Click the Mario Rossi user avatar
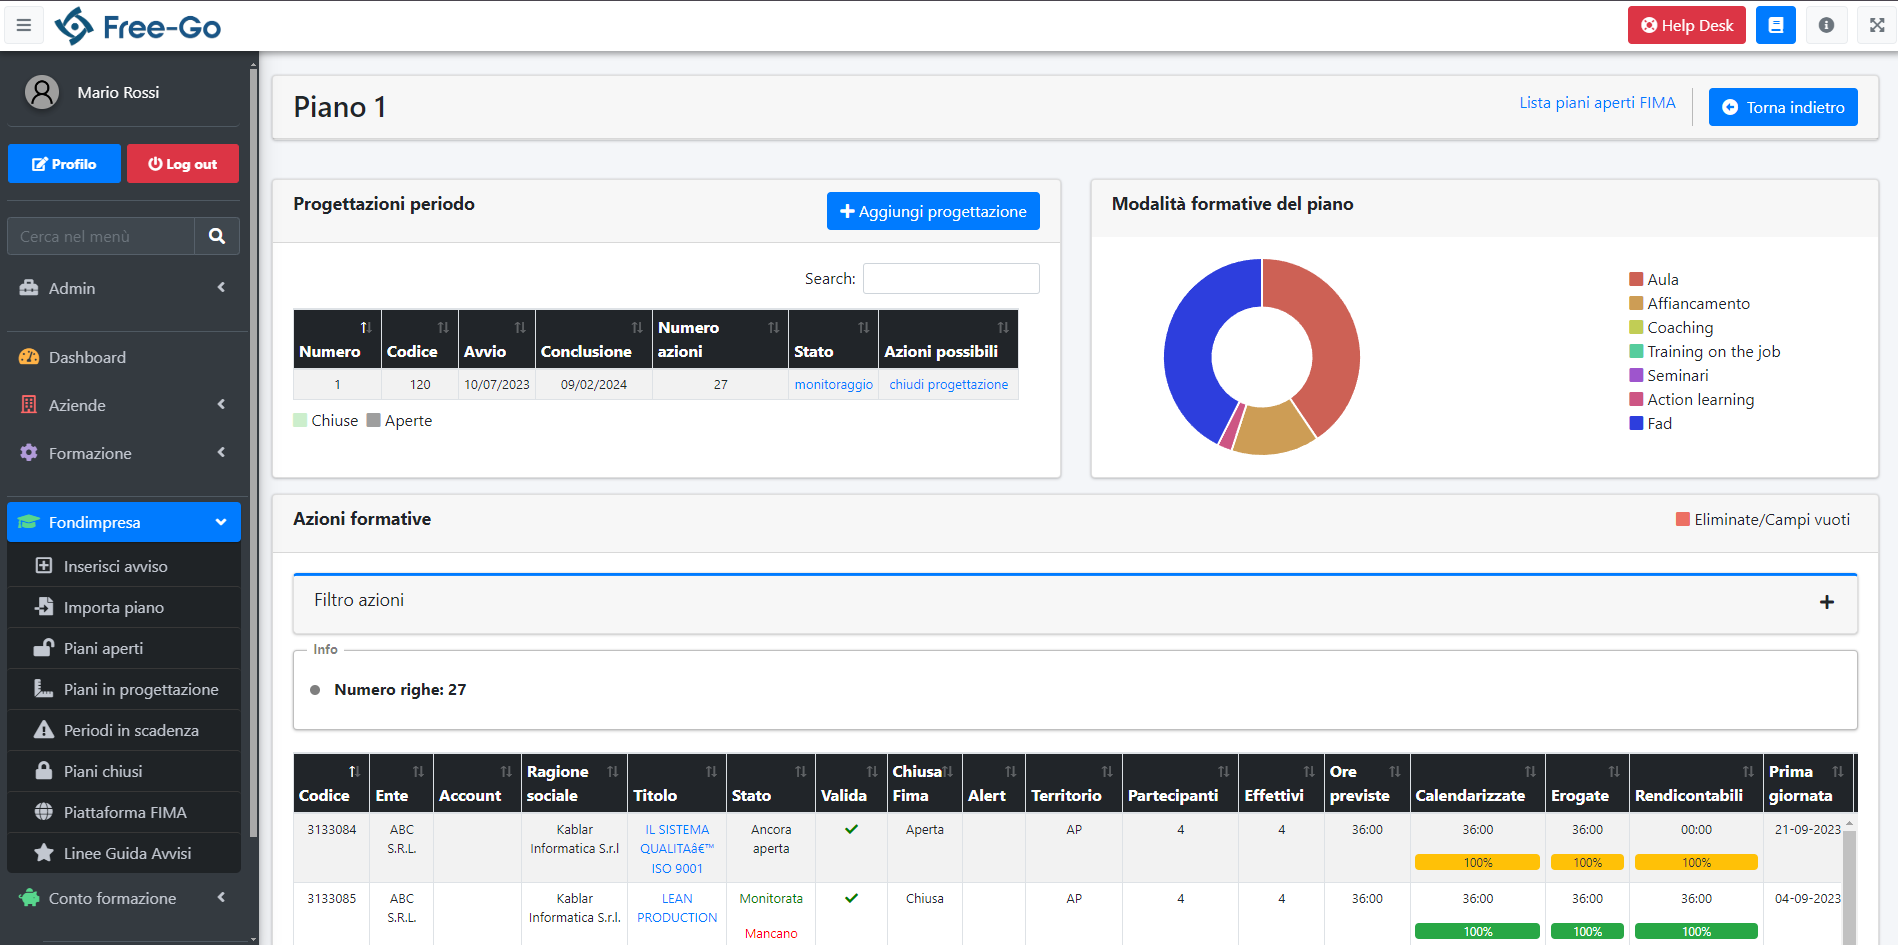 tap(42, 92)
